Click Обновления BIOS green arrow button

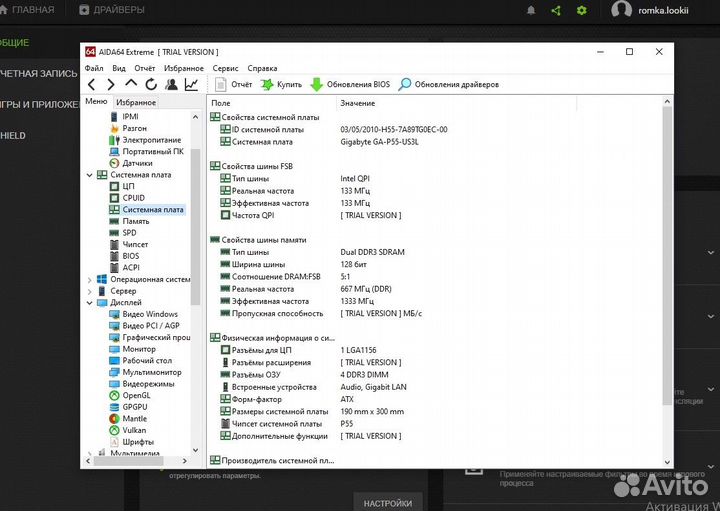(350, 85)
